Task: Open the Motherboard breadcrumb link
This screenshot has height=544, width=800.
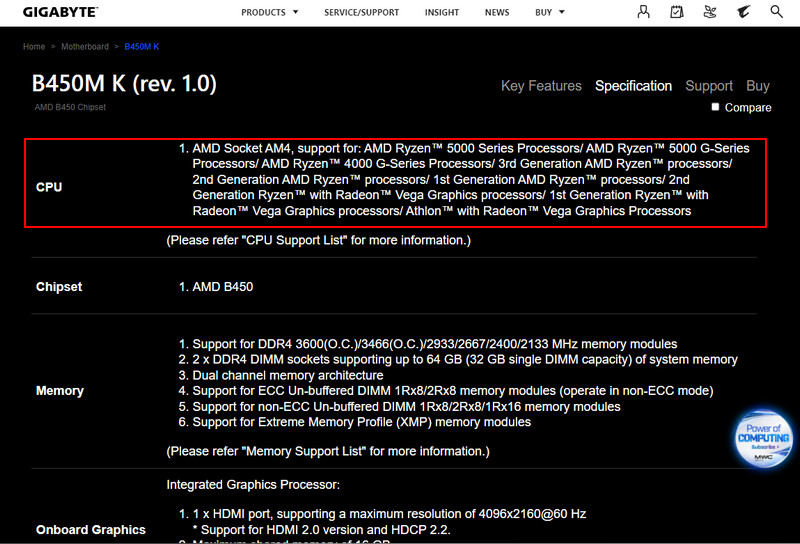Action: pos(85,46)
